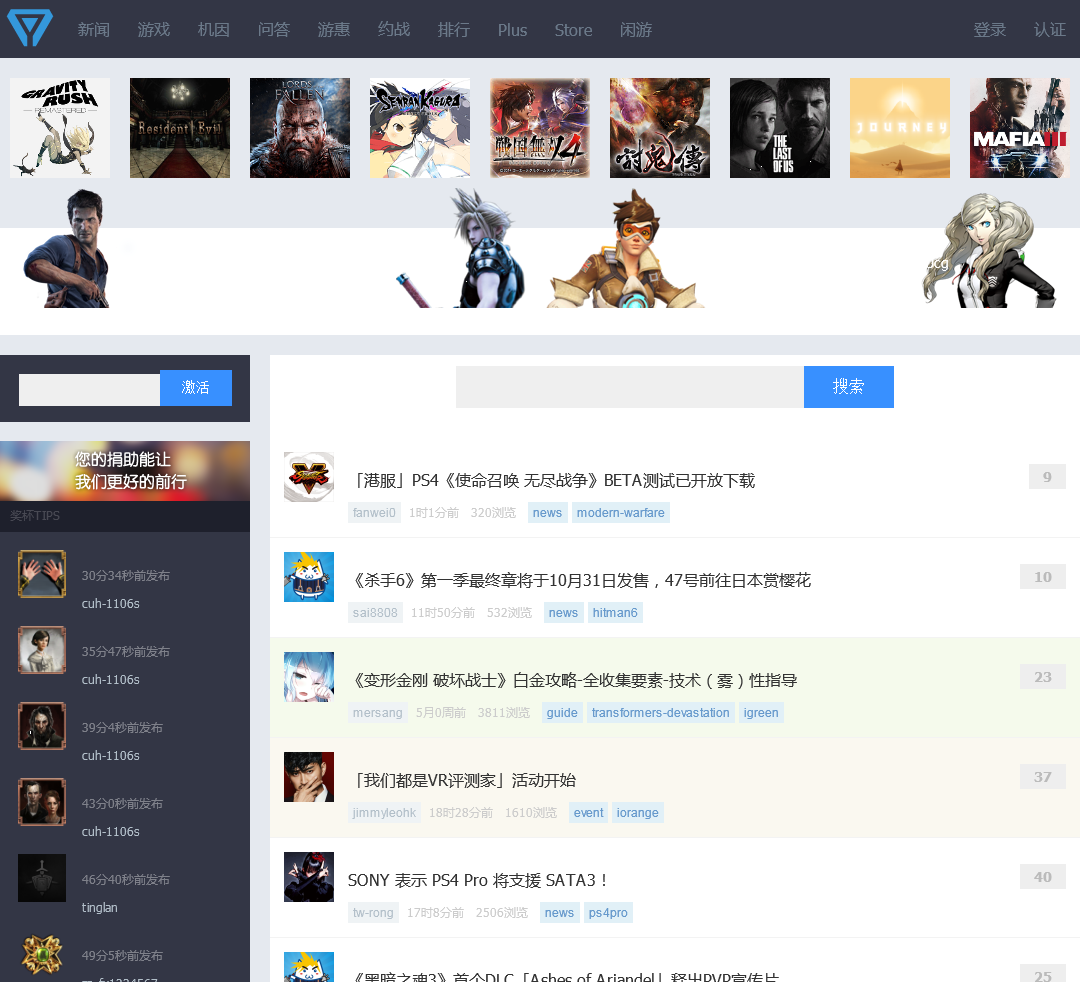Open the donation banner 您的捐助能让我们更好的前行
Viewport: 1080px width, 982px height.
(125, 471)
